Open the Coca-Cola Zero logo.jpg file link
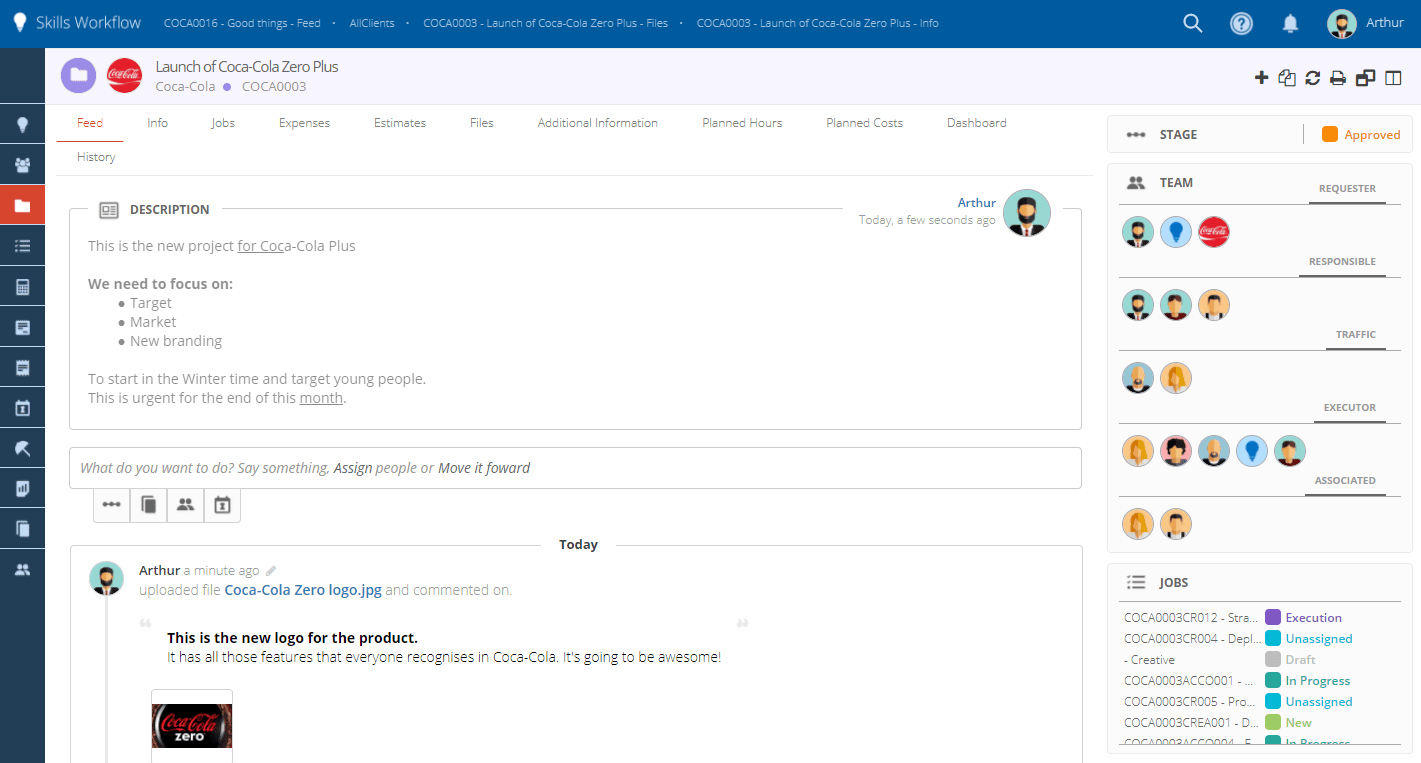The height and width of the screenshot is (763, 1421). pos(303,590)
